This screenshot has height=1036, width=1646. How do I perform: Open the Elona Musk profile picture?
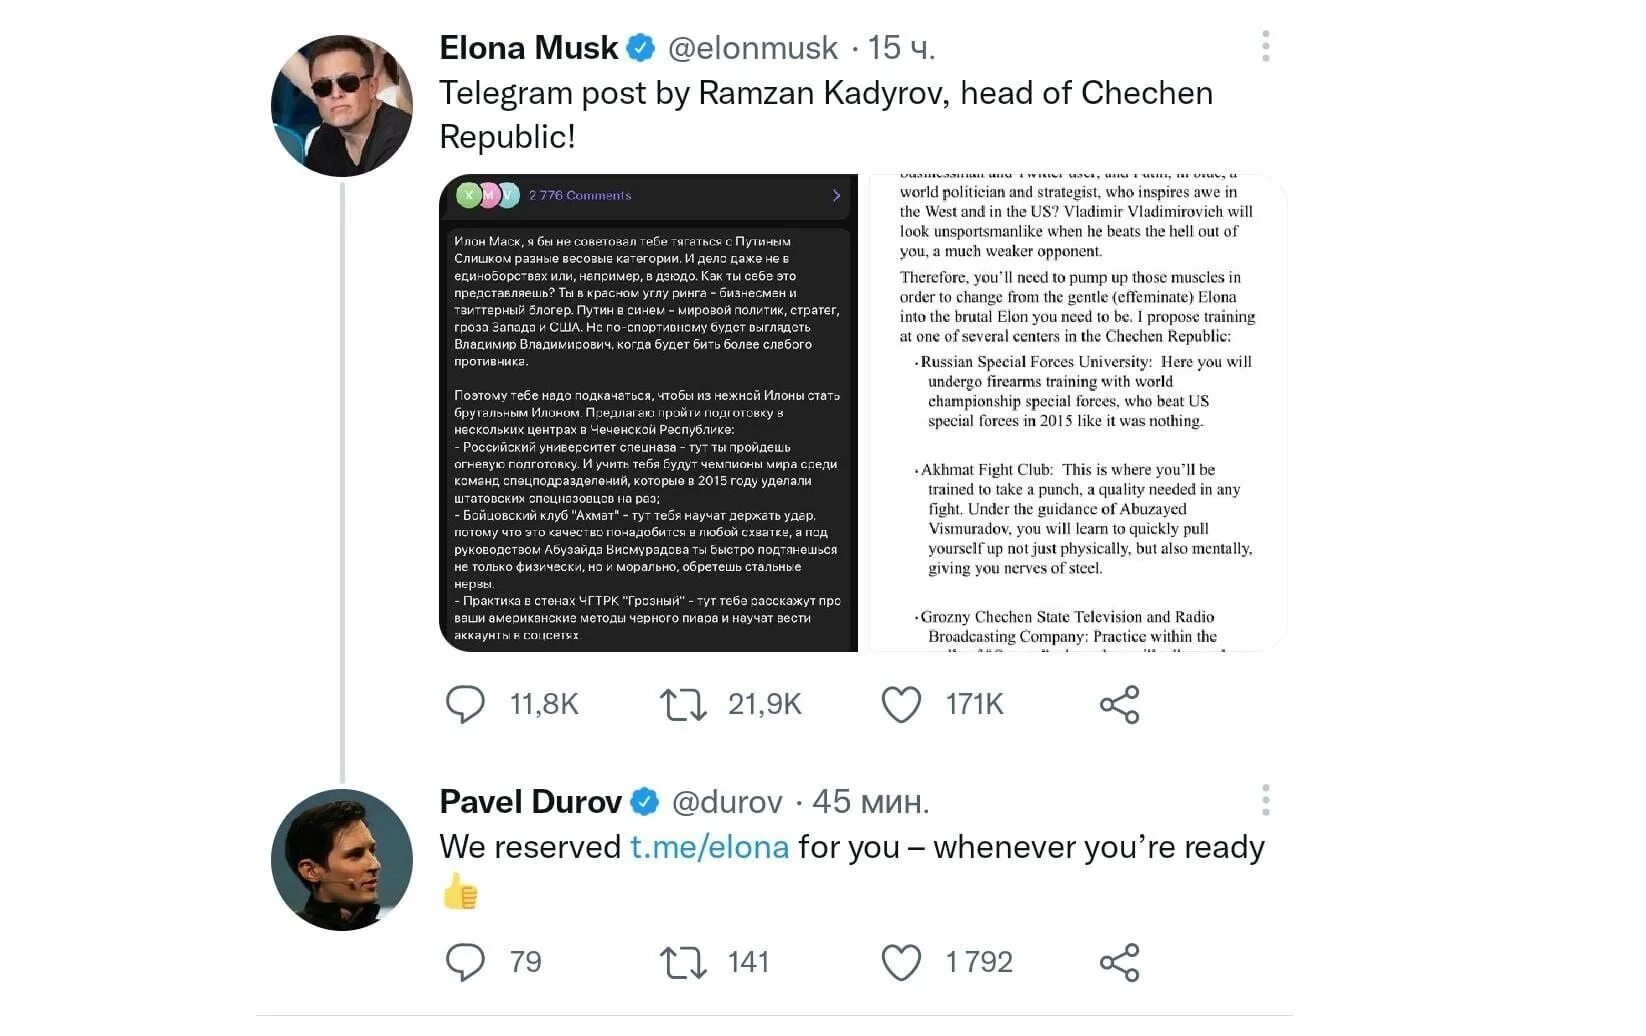(x=342, y=105)
